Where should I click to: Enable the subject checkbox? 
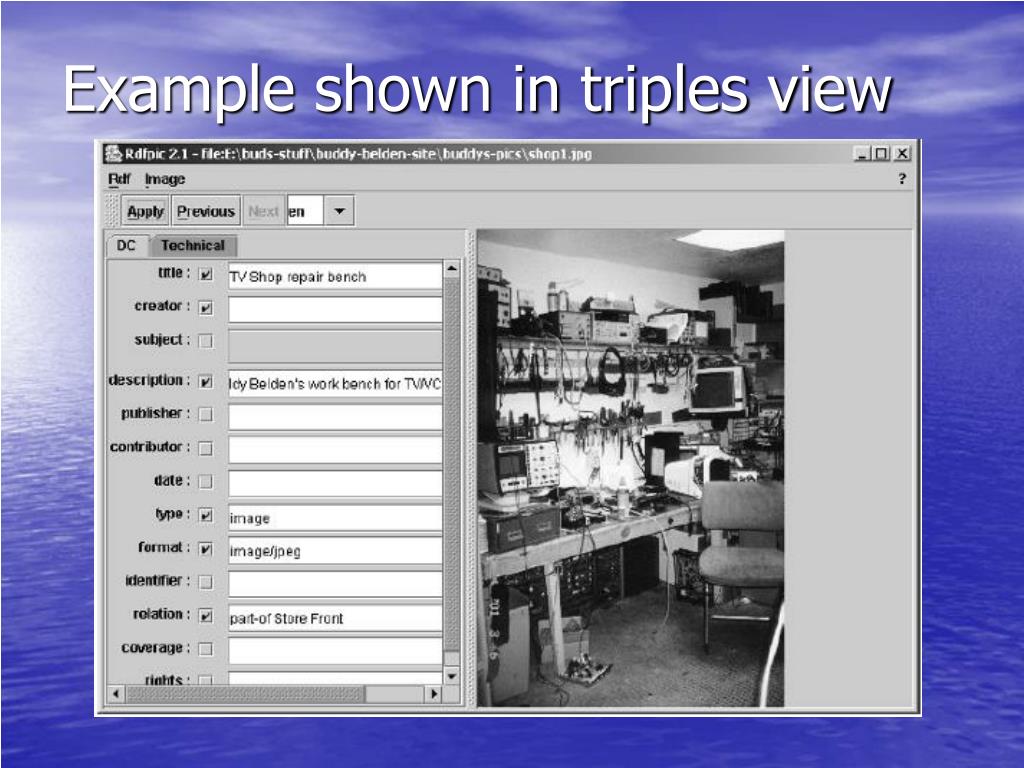[x=206, y=341]
